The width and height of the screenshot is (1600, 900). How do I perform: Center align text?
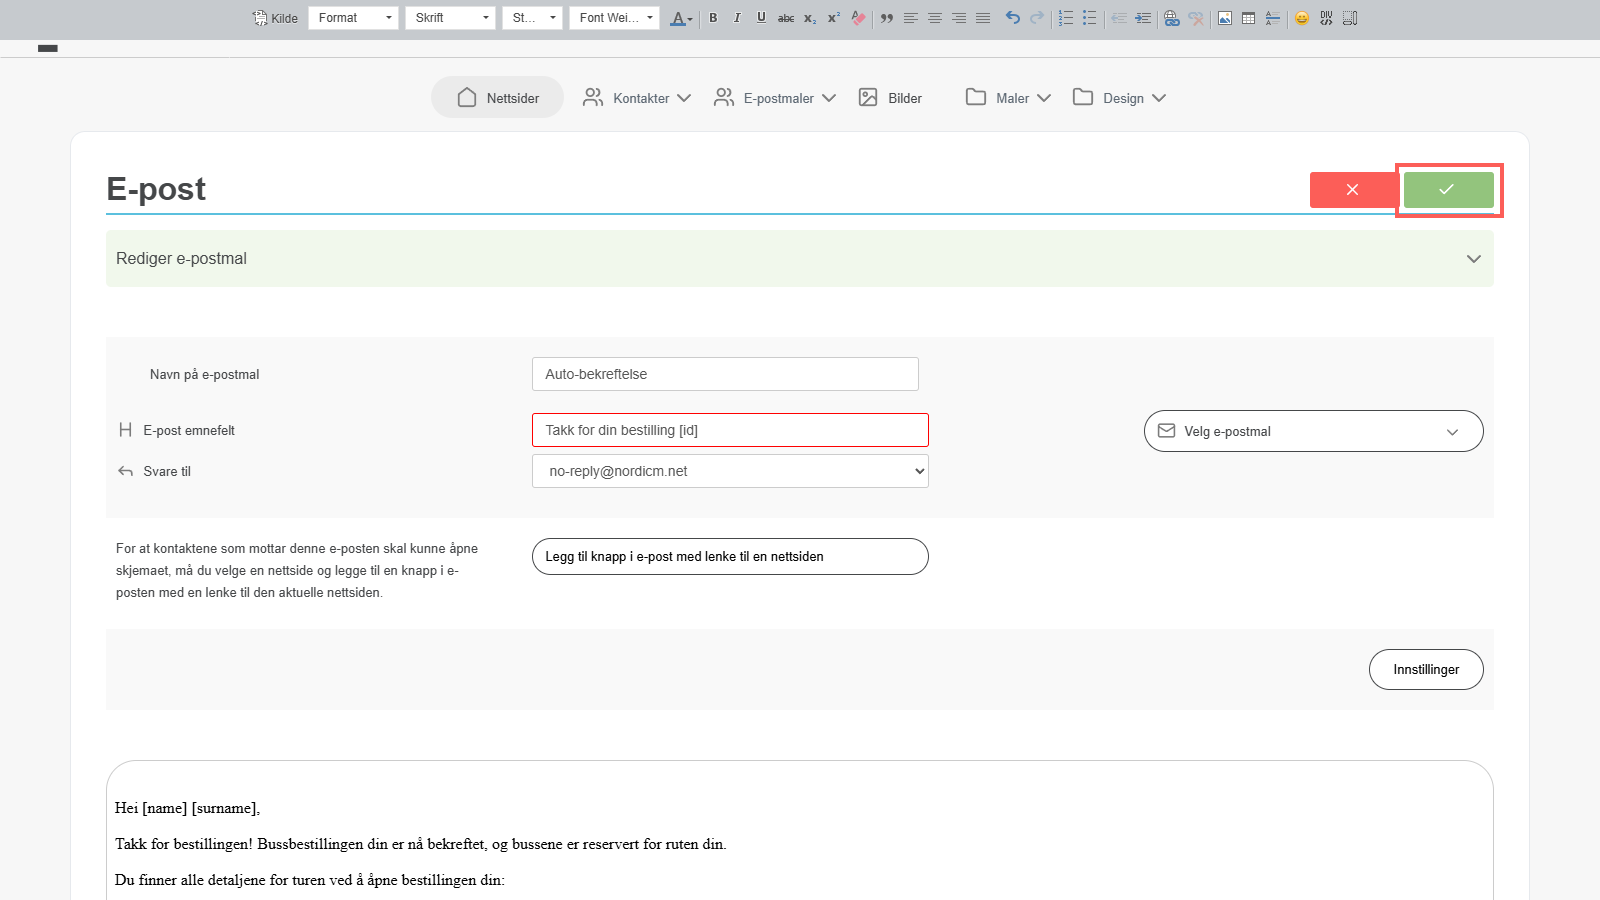tap(935, 18)
